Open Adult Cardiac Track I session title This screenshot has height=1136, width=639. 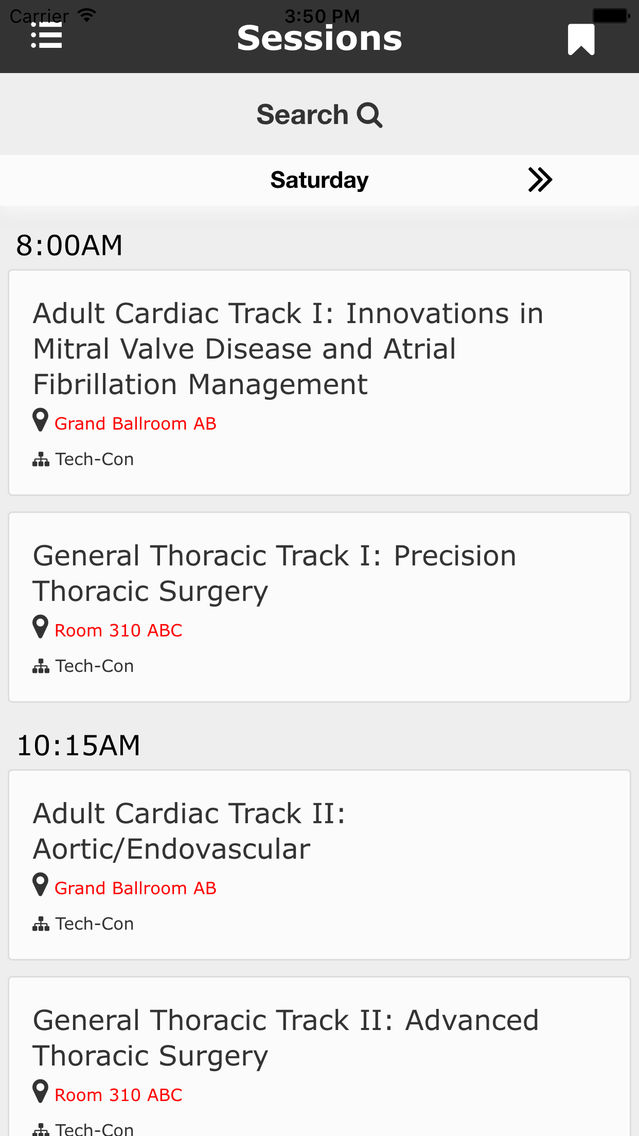tap(288, 348)
